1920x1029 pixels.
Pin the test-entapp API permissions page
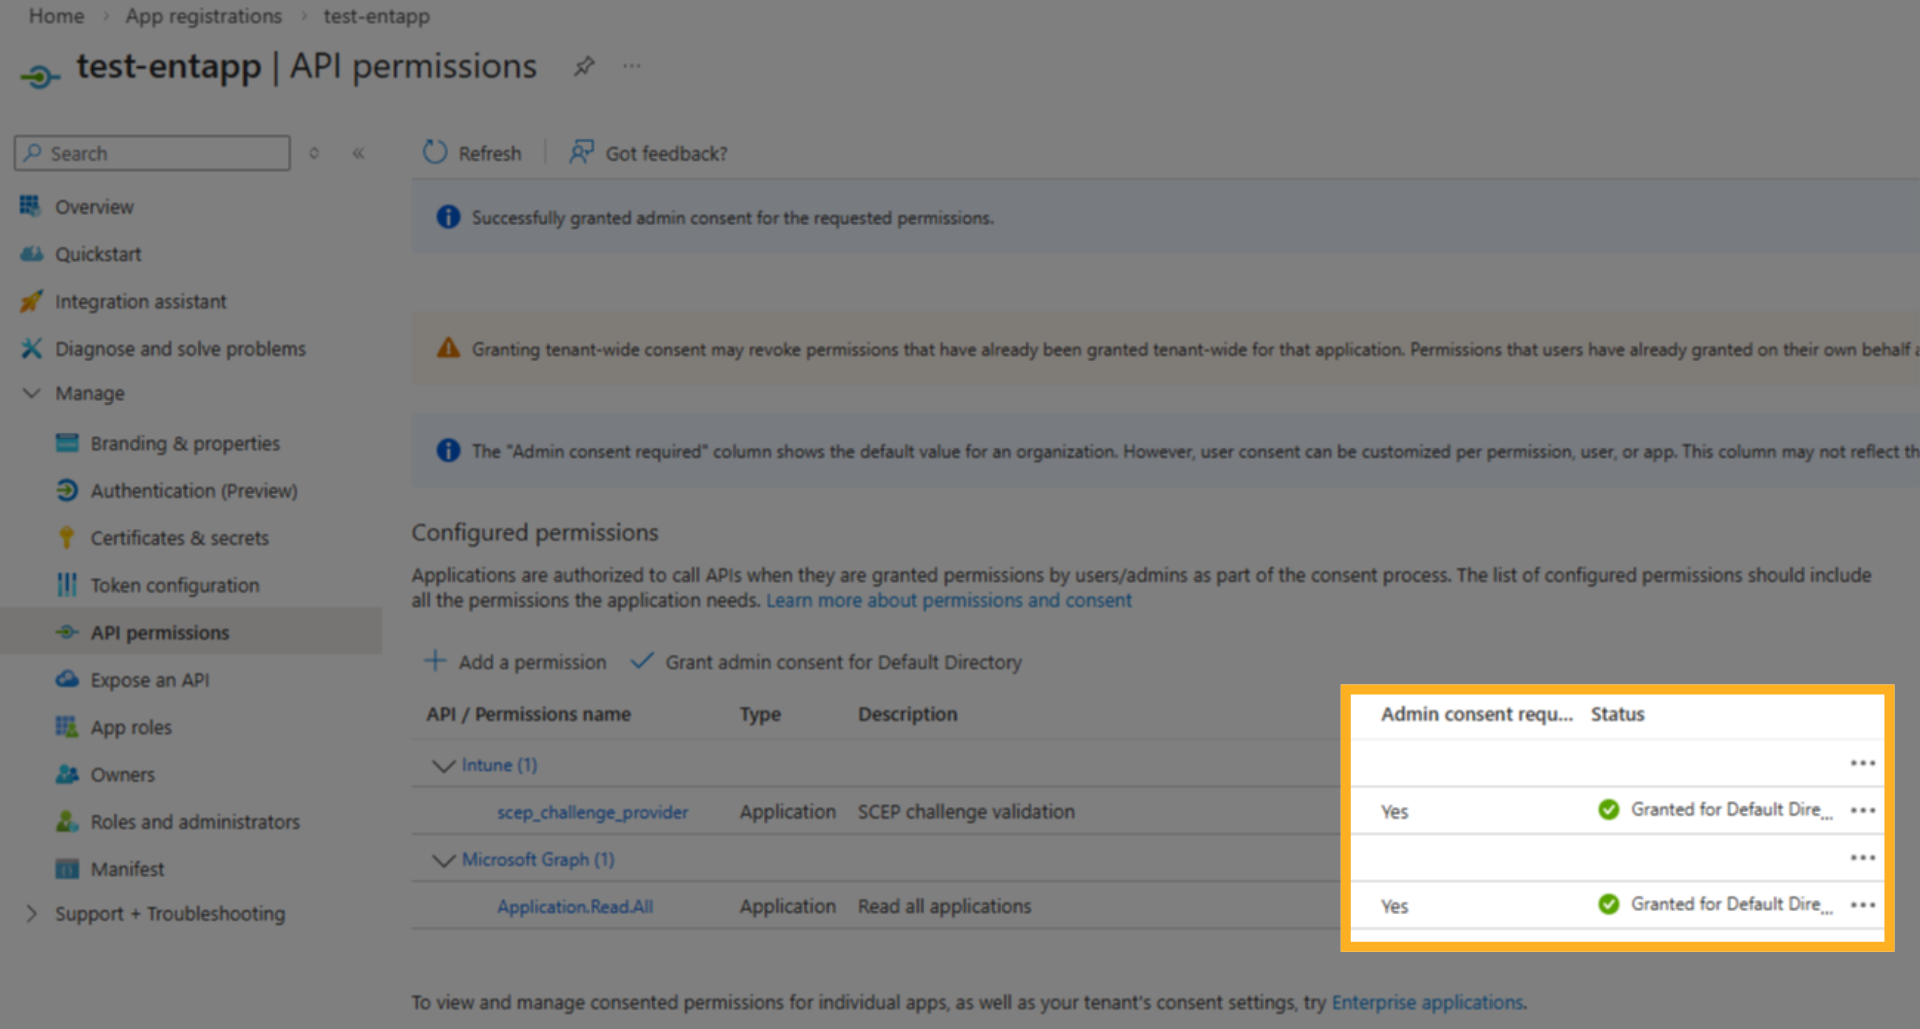584,66
